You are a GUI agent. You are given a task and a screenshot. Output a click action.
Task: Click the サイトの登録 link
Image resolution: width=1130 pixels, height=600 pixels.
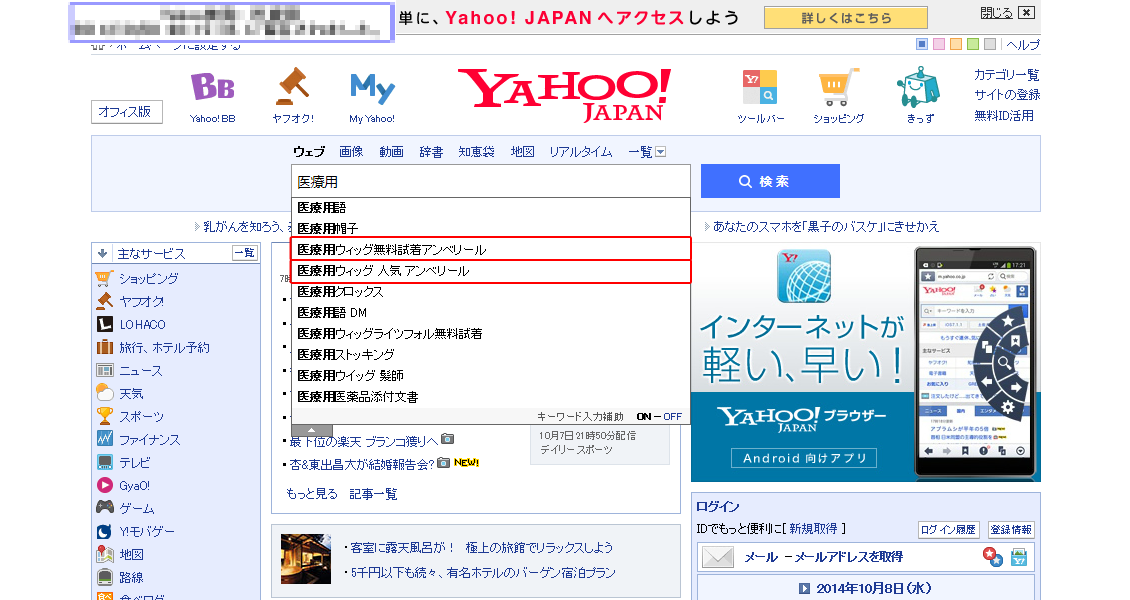1007,95
